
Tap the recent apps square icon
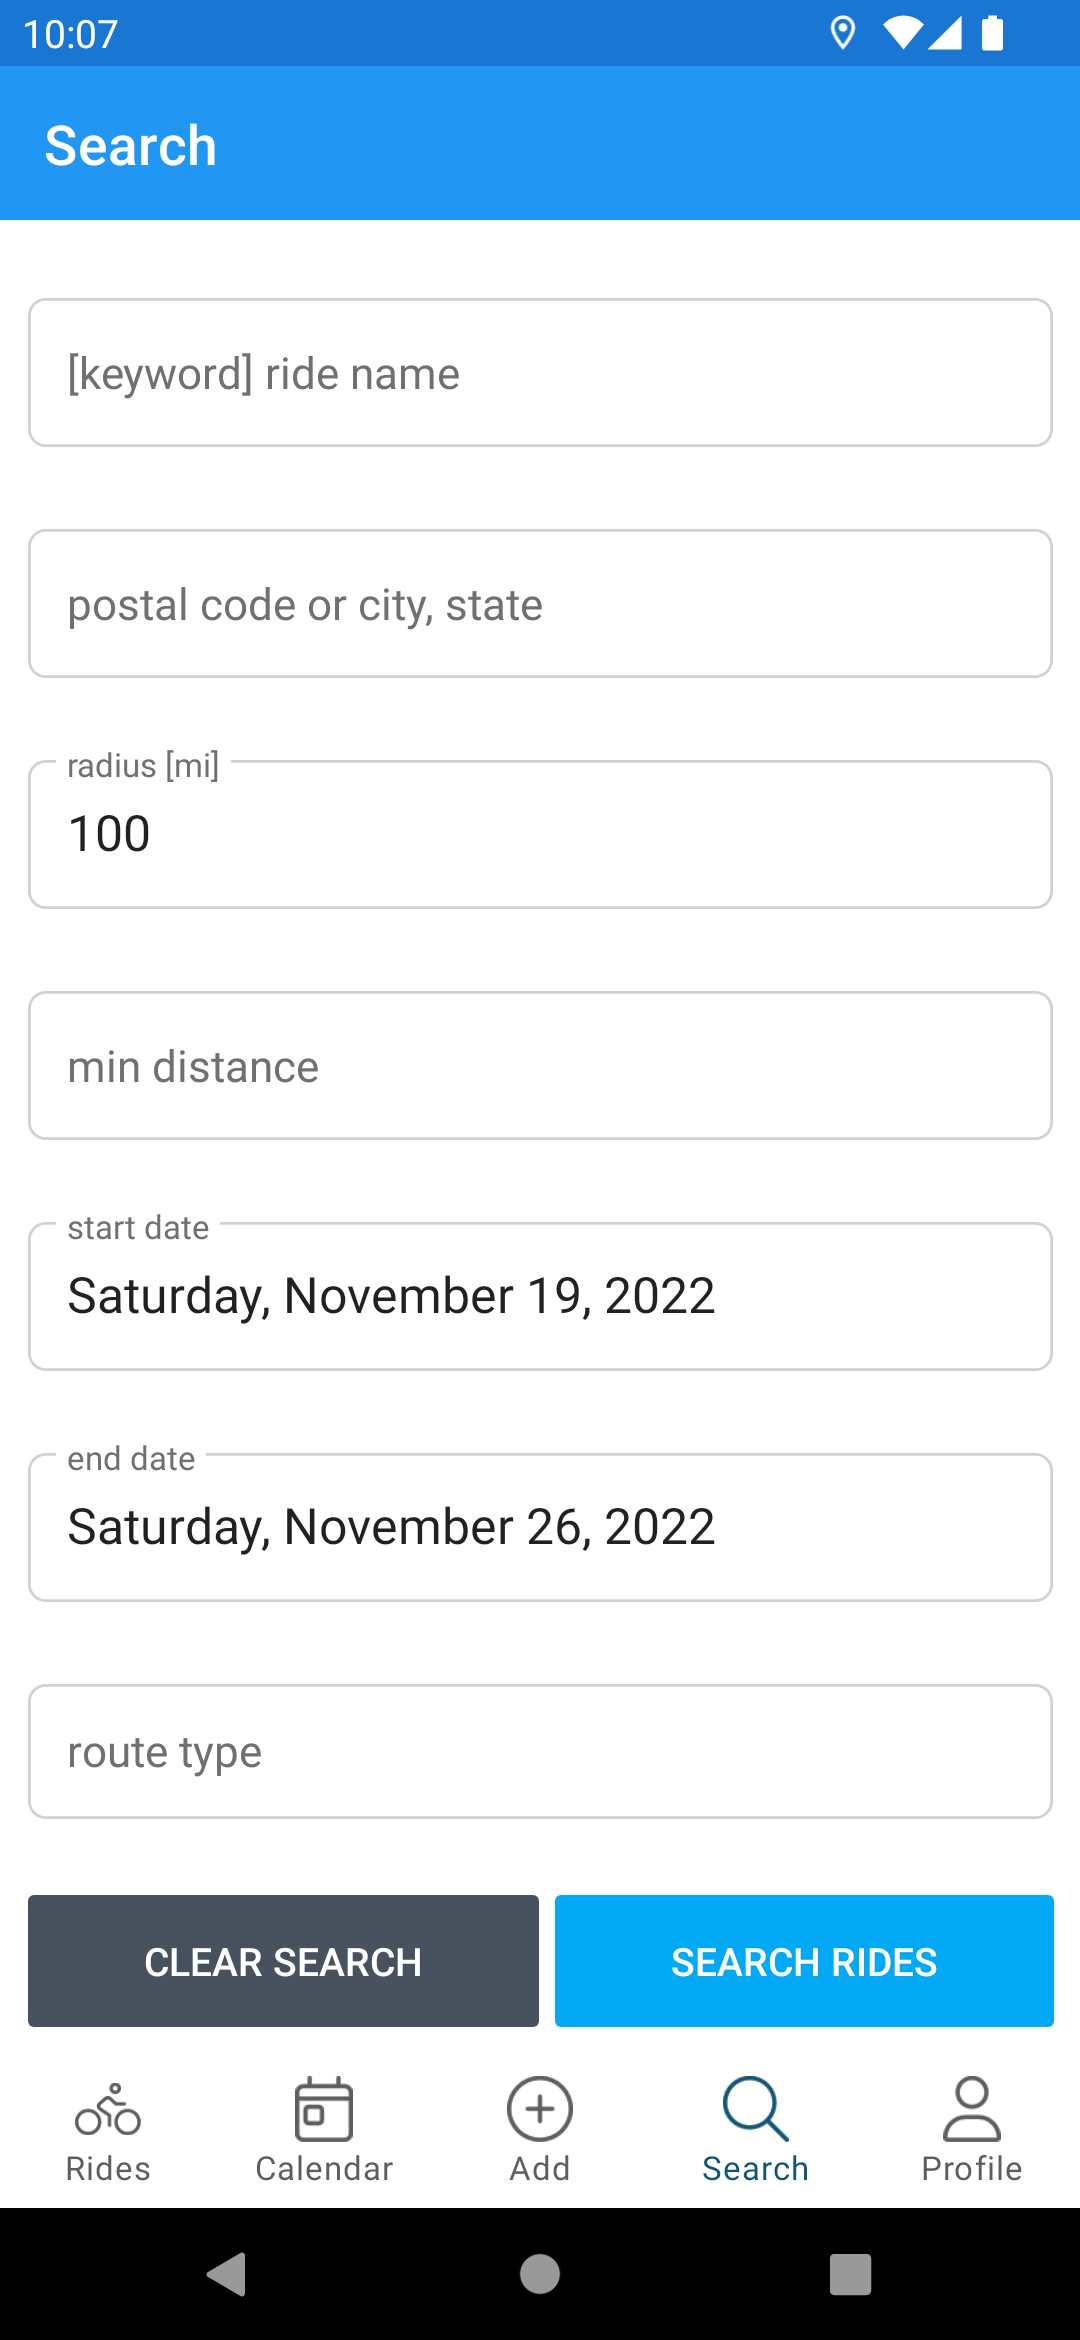pos(851,2274)
